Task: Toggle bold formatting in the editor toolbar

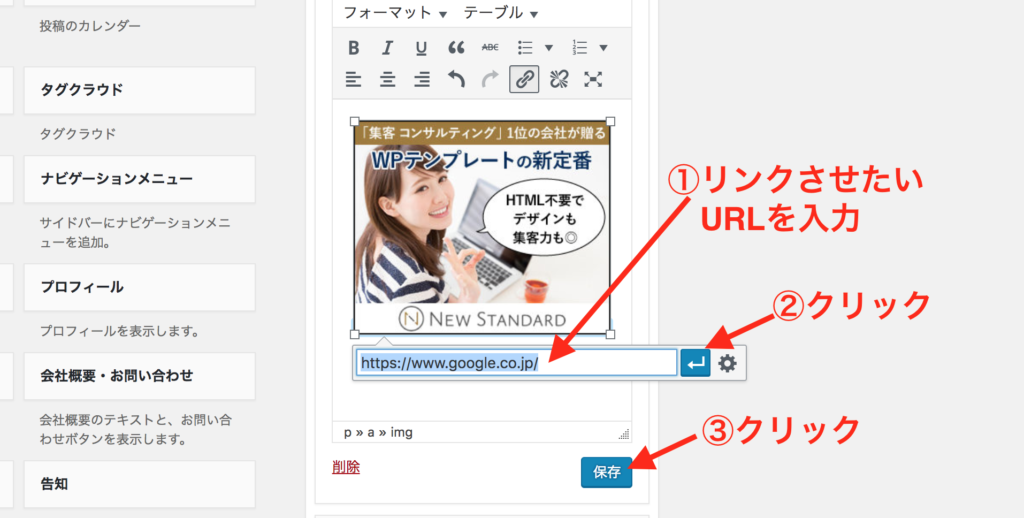Action: 353,47
